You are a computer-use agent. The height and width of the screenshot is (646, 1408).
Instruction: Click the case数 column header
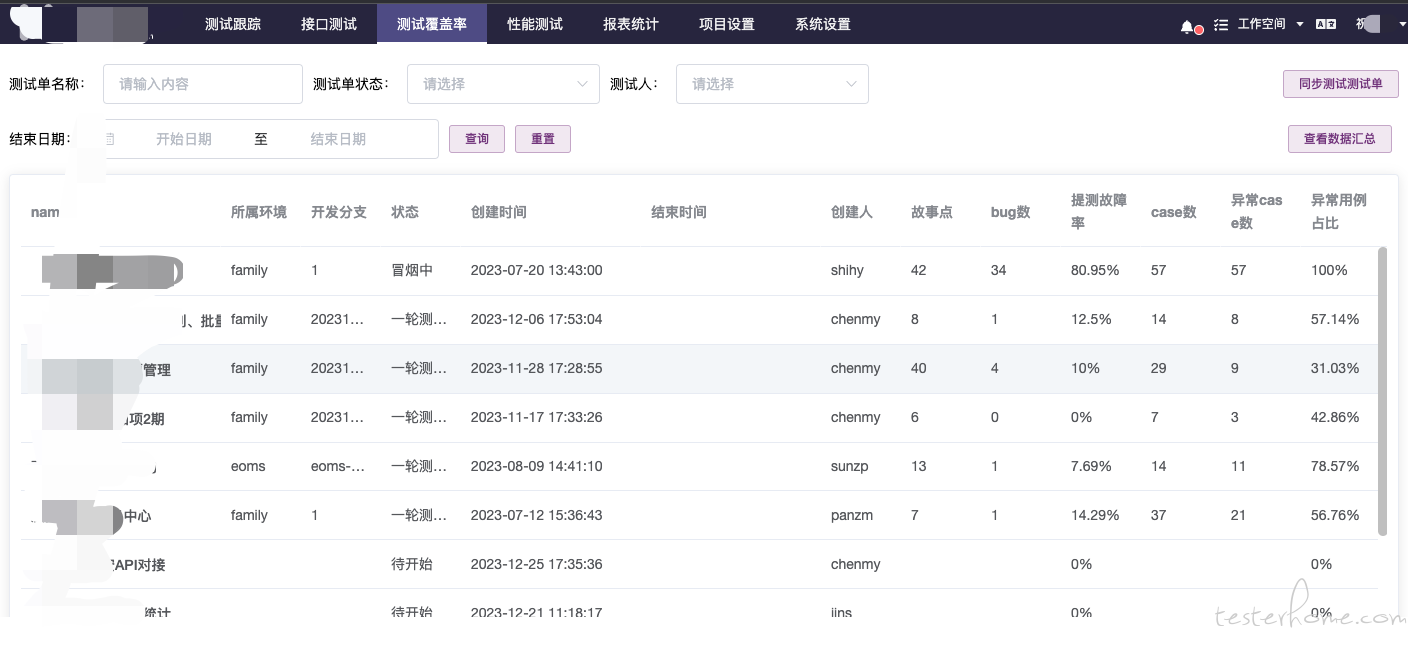click(1174, 212)
